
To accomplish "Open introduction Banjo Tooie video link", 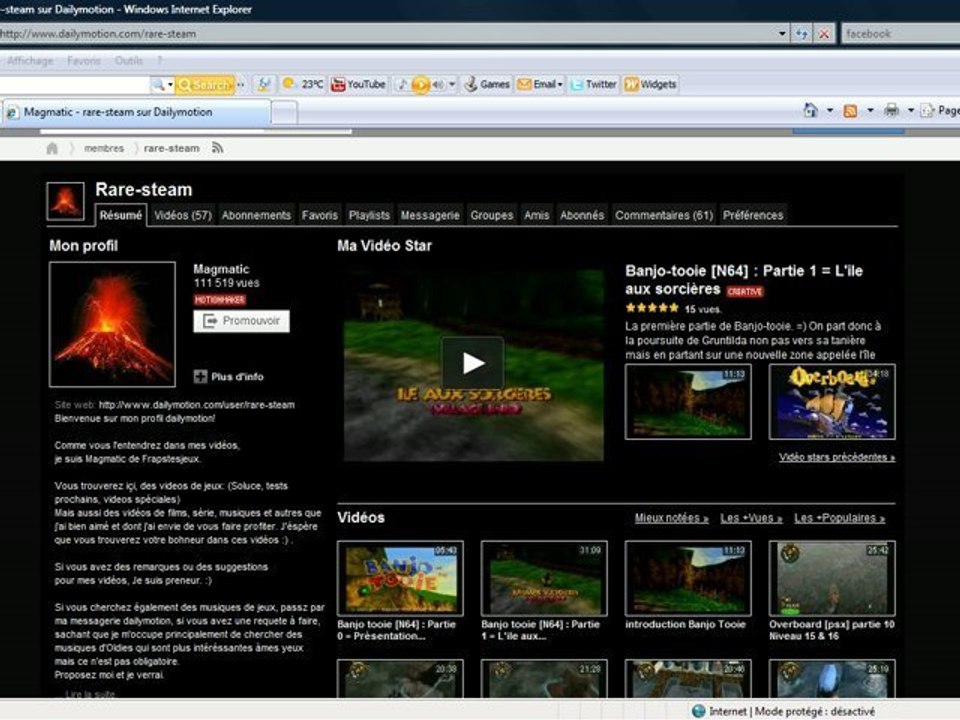I will [685, 624].
